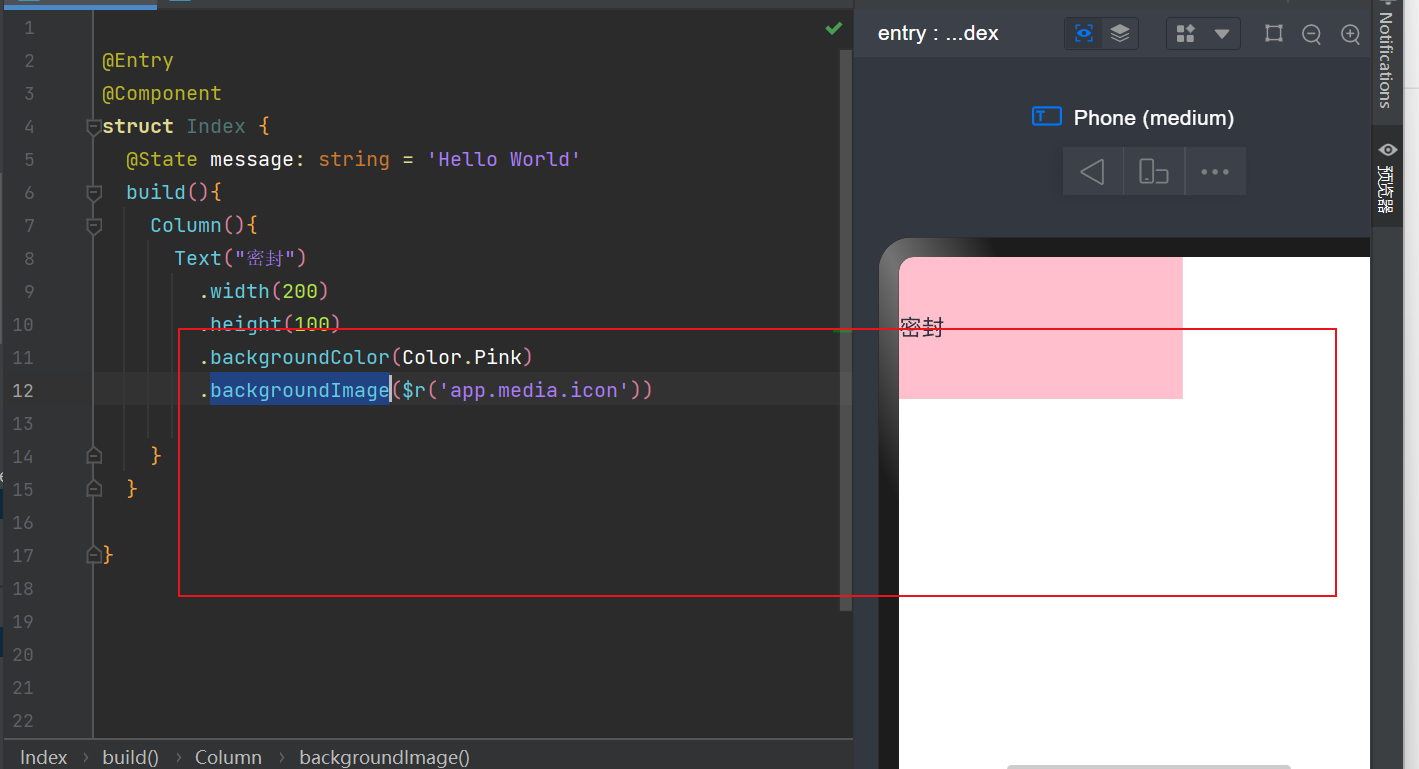Screen dimensions: 1419x769
Task: Click the @State keyword on line 5
Action: click(x=162, y=160)
